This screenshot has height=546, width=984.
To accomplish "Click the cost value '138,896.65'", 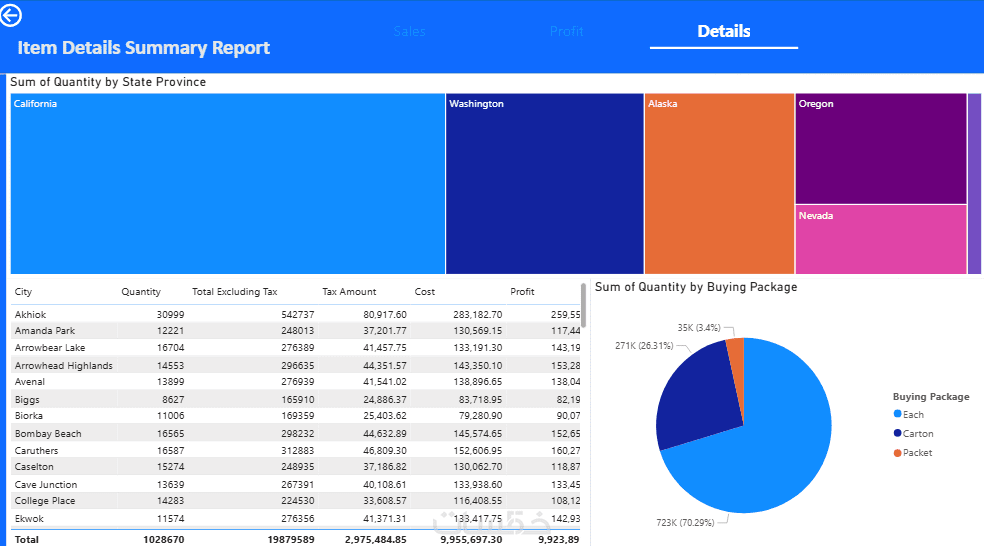I will (477, 382).
